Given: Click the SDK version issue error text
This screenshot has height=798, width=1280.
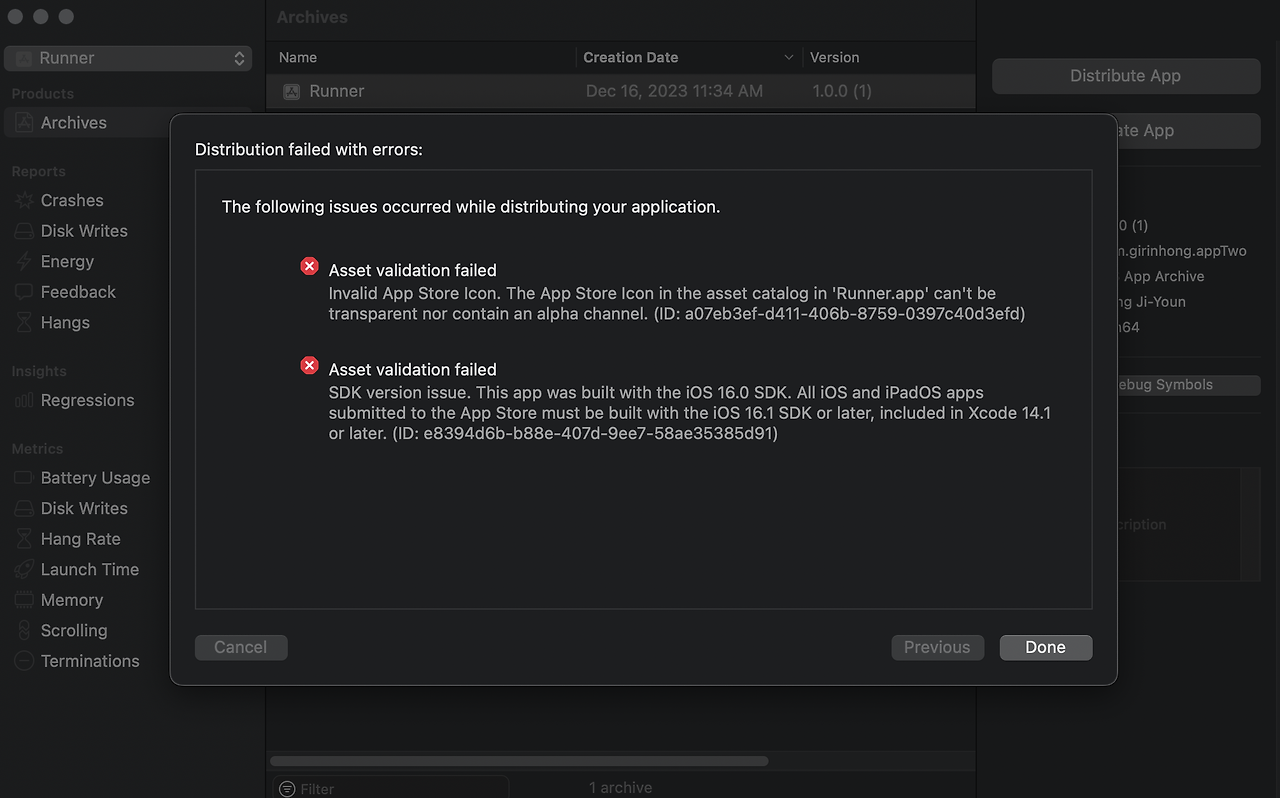Looking at the screenshot, I should (690, 413).
